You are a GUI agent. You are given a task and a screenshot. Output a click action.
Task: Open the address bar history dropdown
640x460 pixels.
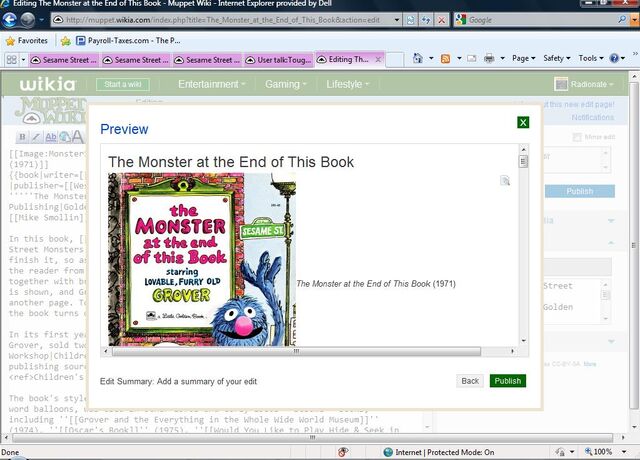click(397, 20)
